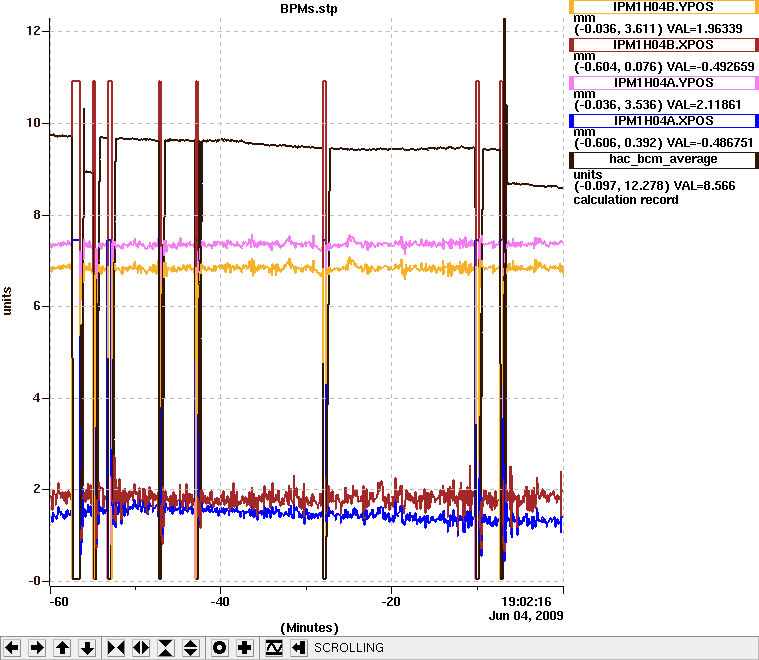Click the bowtie icon with inward-pointing horizontal triangles

(116, 647)
